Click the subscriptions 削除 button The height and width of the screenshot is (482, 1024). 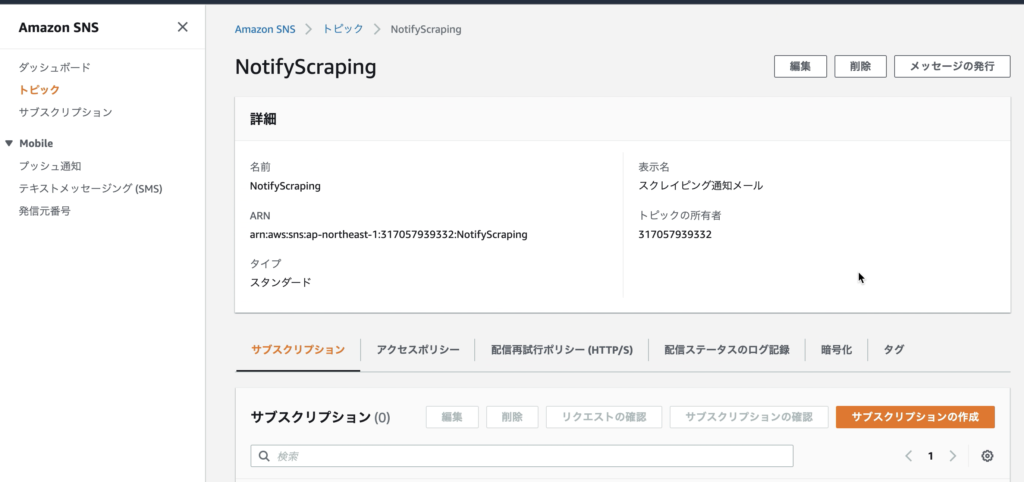[512, 417]
